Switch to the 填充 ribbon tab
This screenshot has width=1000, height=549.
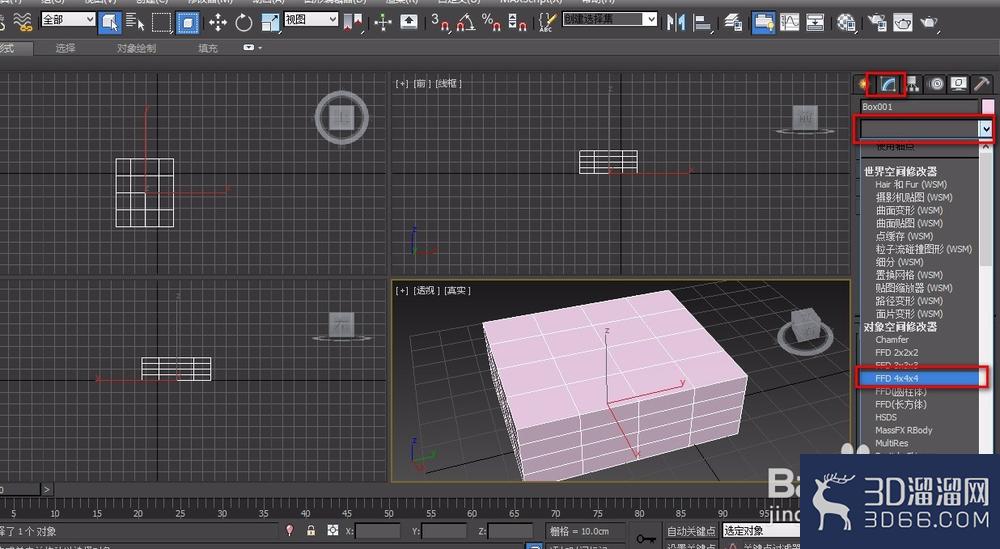[207, 48]
